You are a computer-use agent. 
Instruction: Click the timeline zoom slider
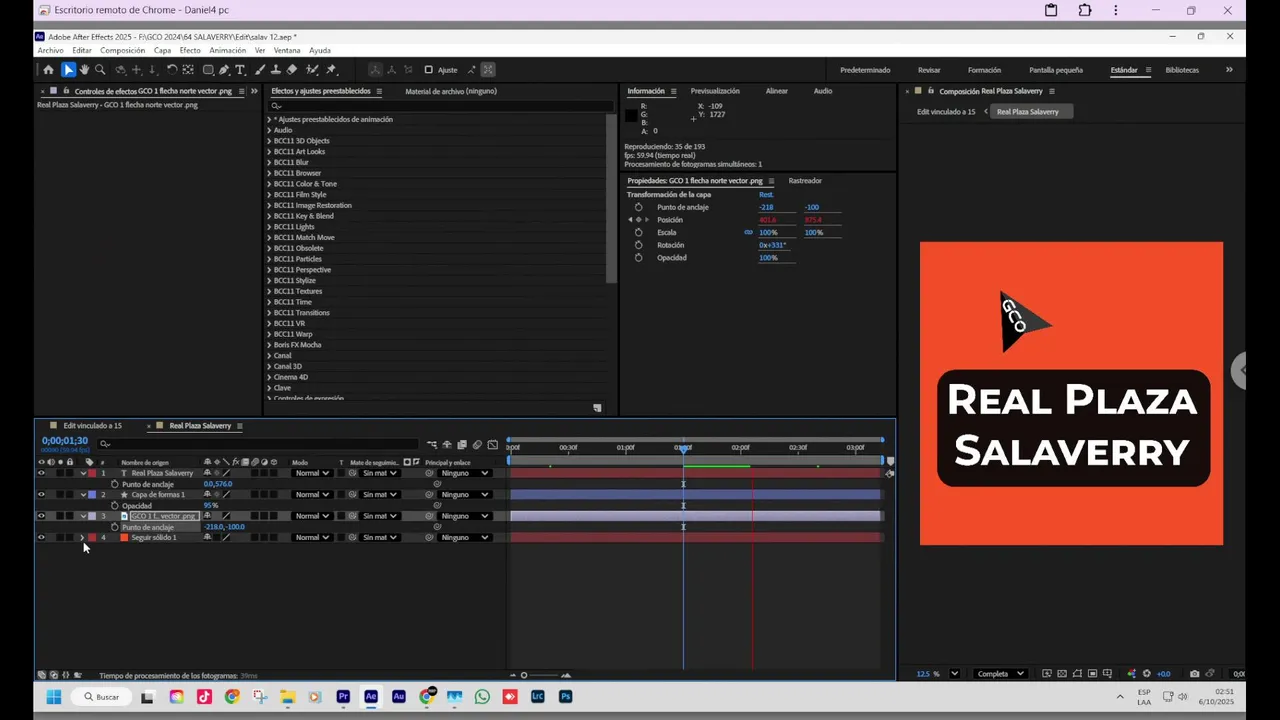coord(524,675)
